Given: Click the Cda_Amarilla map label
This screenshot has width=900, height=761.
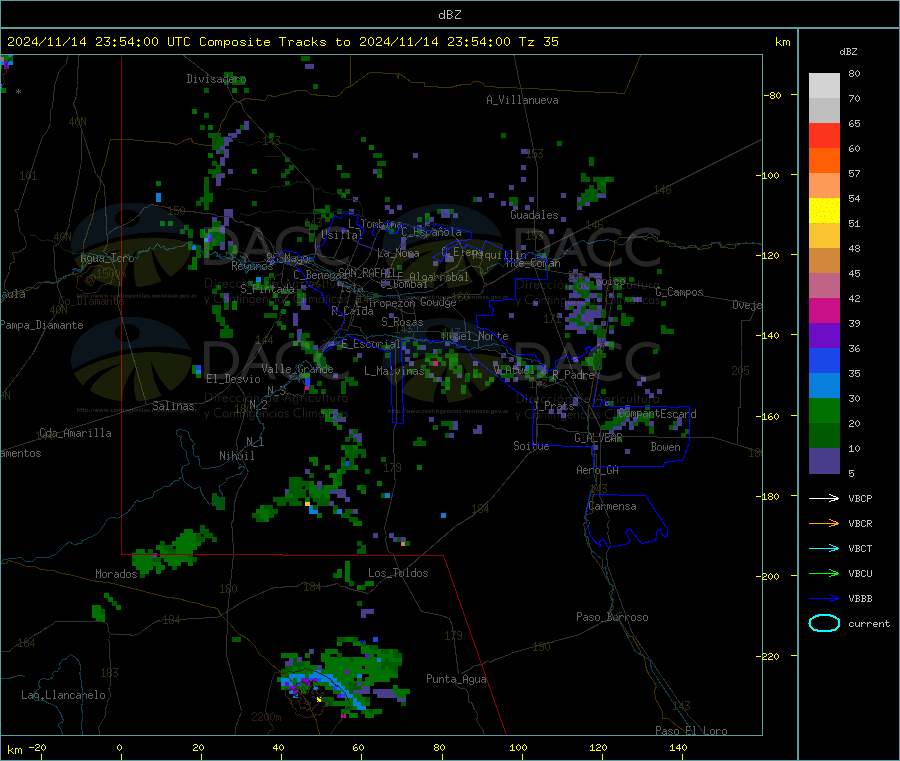Looking at the screenshot, I should 75,433.
